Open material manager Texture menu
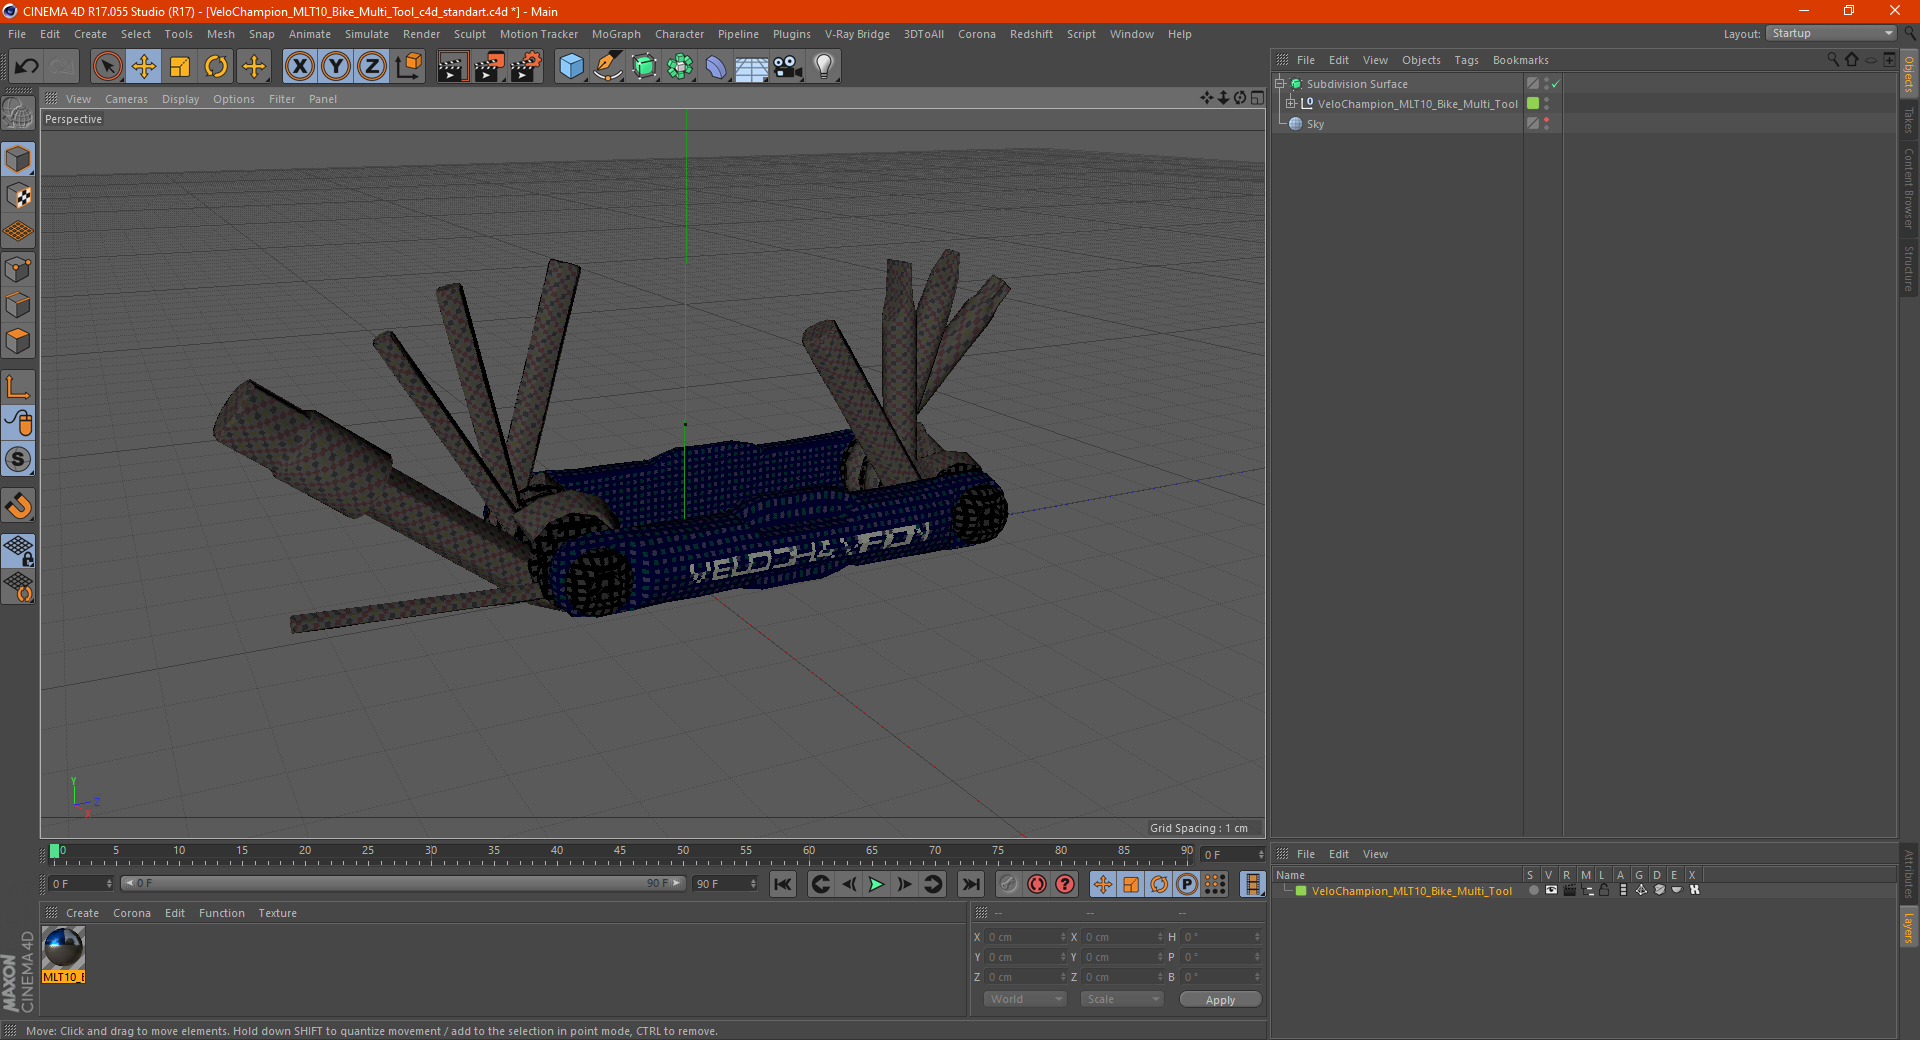The width and height of the screenshot is (1920, 1040). tap(278, 913)
